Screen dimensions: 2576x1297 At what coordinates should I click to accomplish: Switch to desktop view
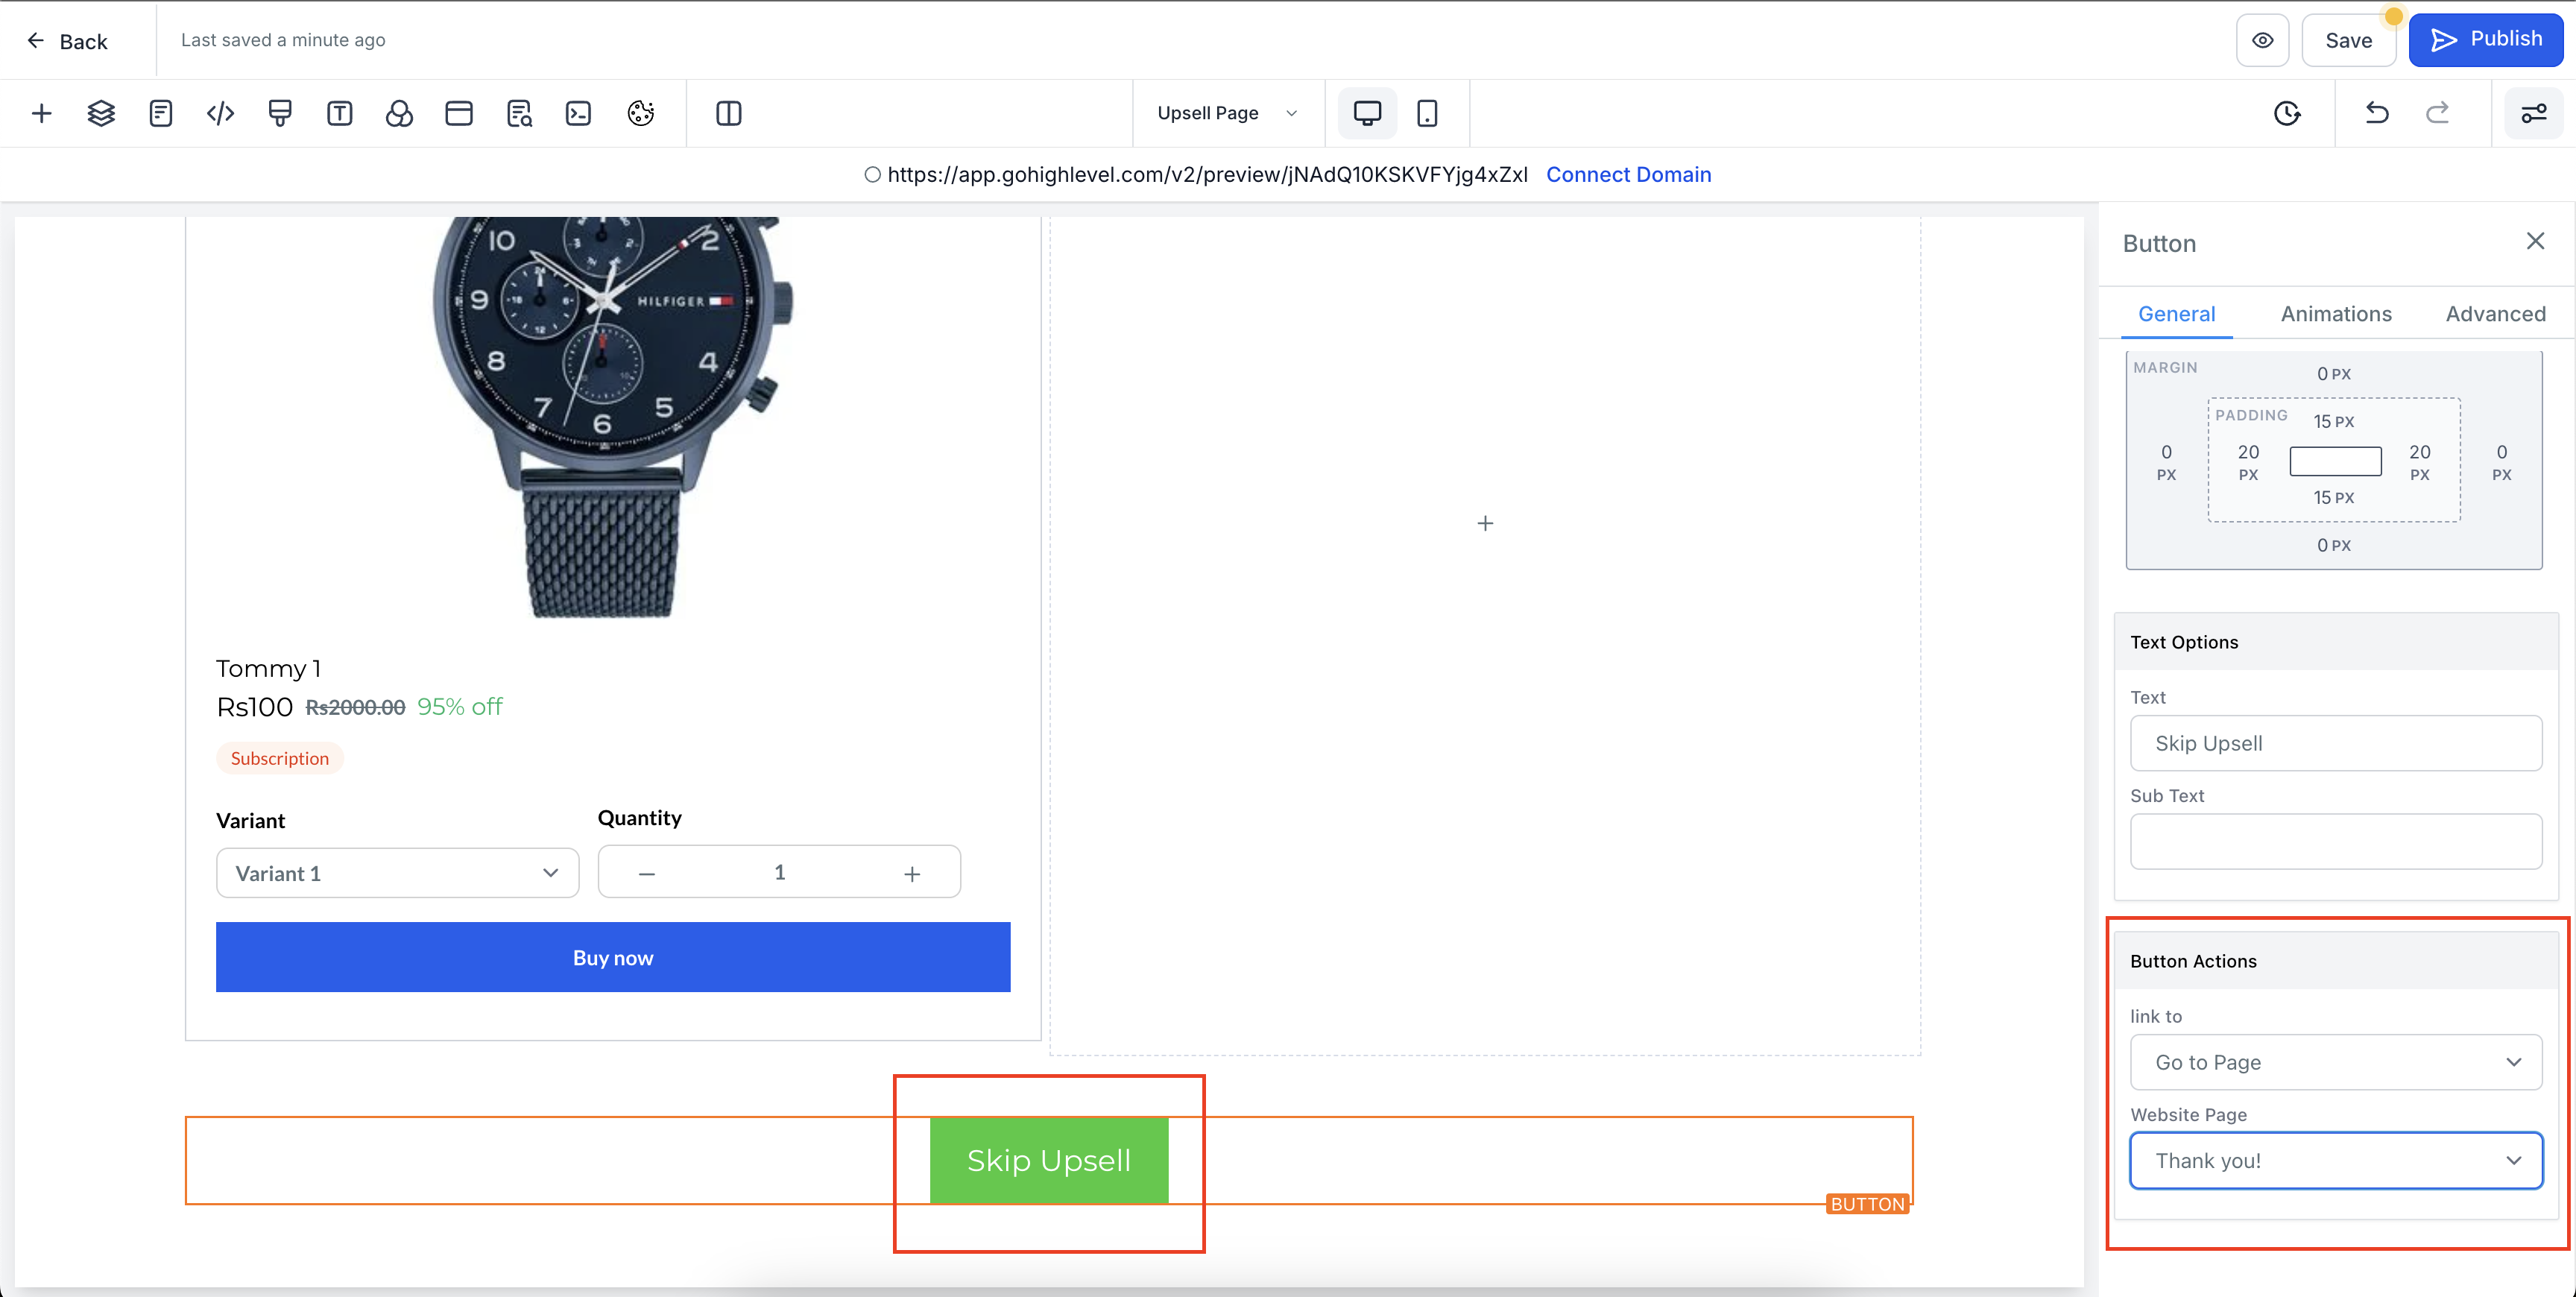tap(1367, 113)
